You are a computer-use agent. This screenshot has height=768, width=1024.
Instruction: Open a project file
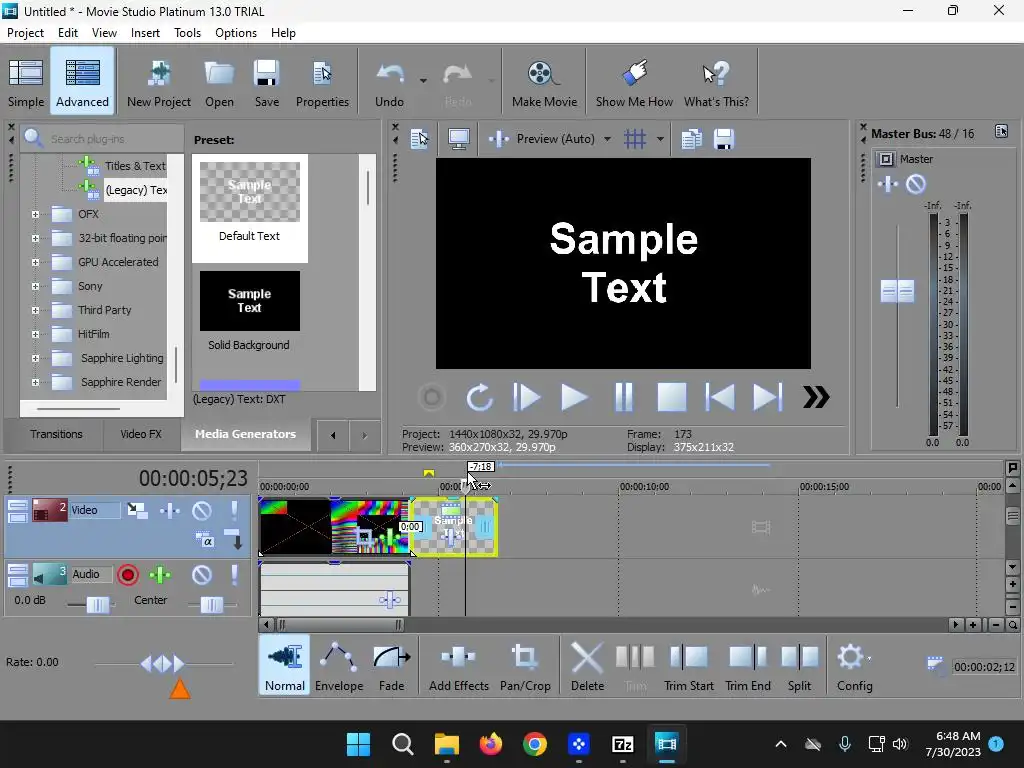[219, 83]
